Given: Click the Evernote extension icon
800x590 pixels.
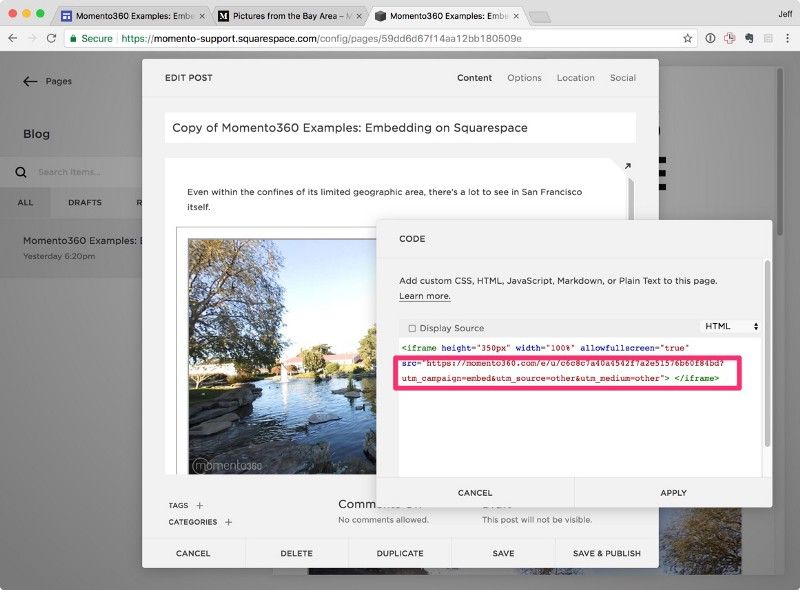Looking at the screenshot, I should click(749, 38).
